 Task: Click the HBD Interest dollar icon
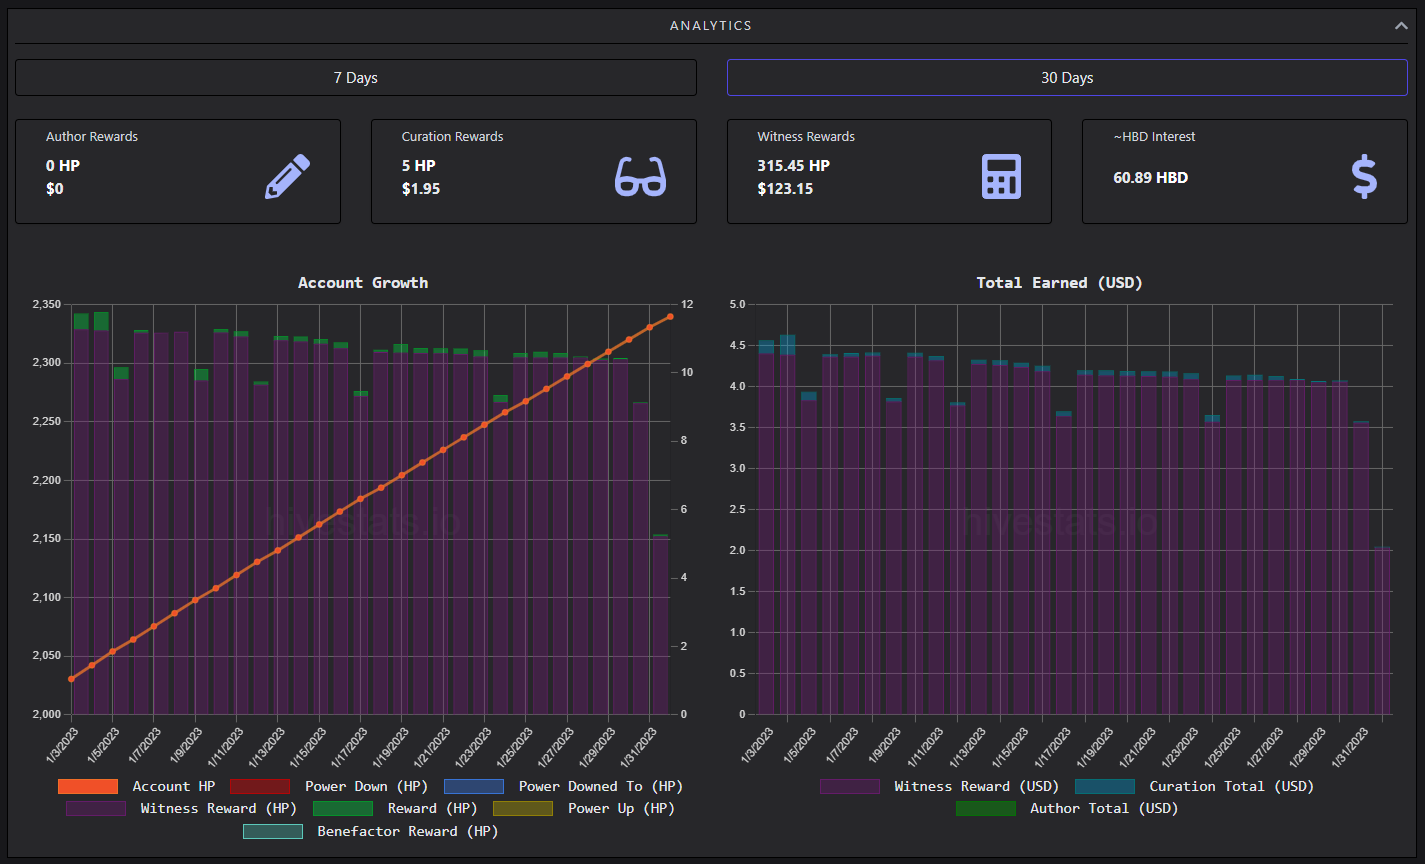[1364, 177]
